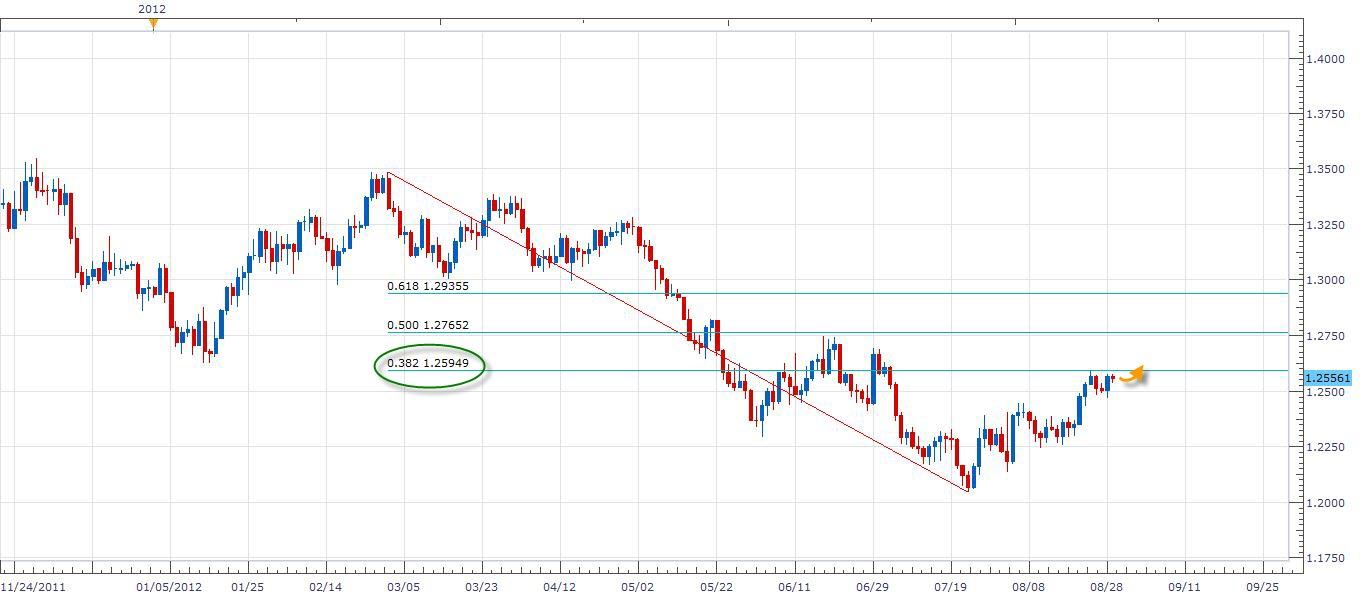
Task: Click the 03/23 date axis label
Action: pos(481,587)
